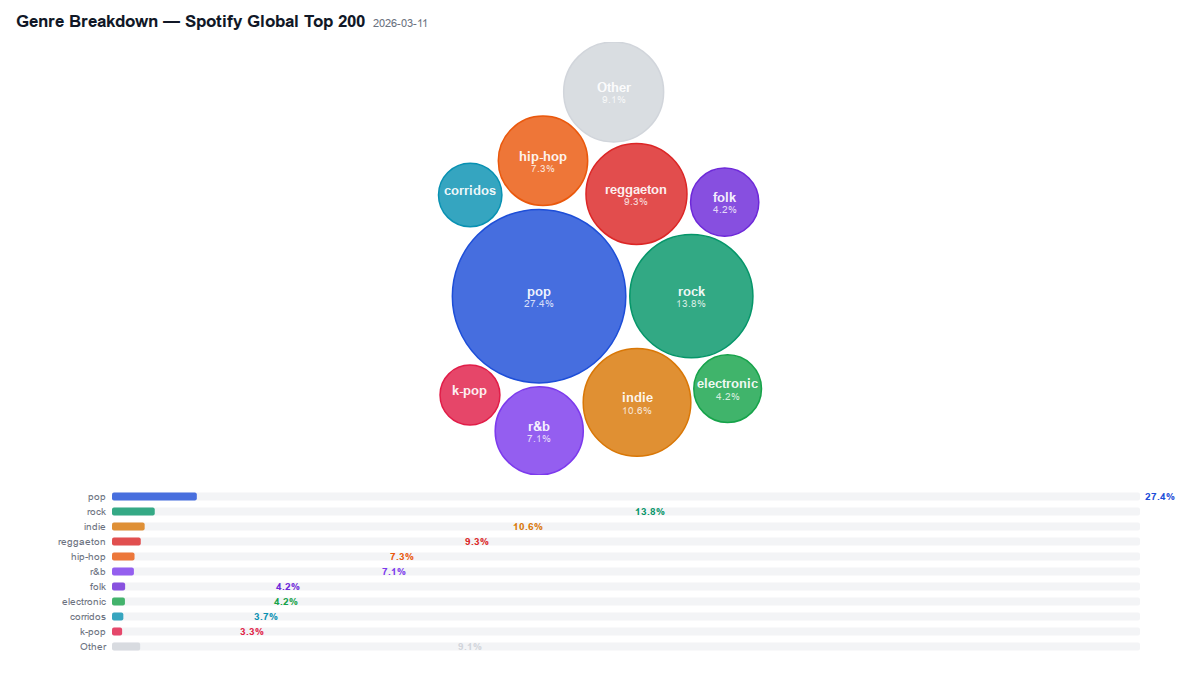Click the indie bubble in the chart

637,402
